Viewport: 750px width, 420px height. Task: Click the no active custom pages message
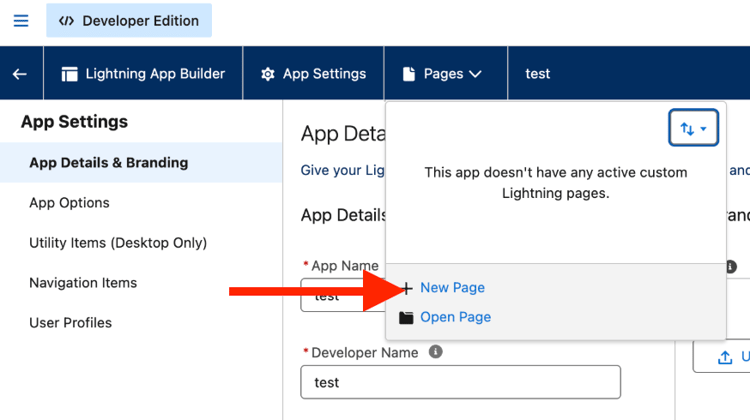(x=556, y=183)
